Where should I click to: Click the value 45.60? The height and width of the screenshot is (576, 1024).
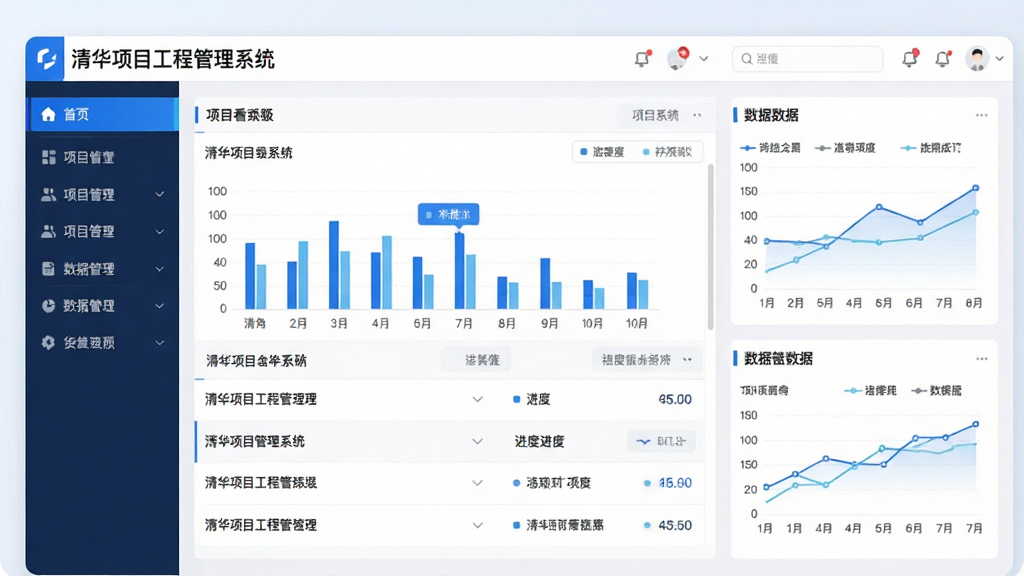click(x=675, y=483)
